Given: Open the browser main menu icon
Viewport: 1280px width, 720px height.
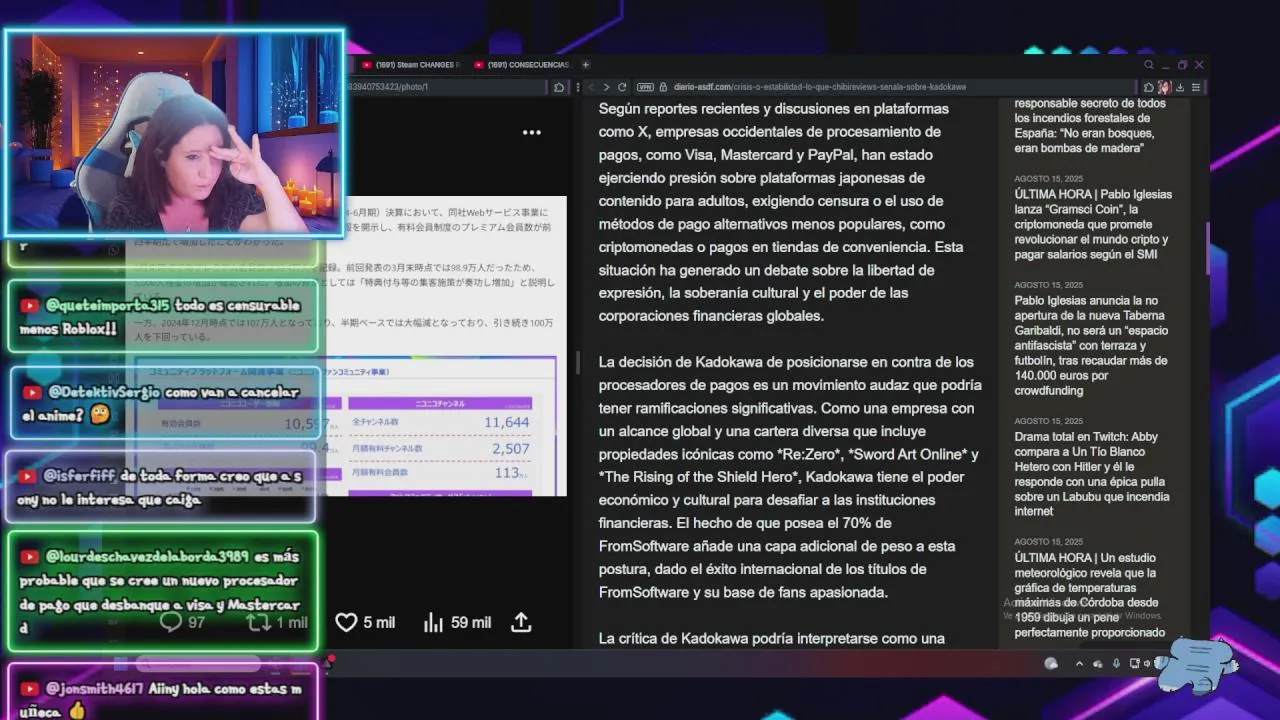Looking at the screenshot, I should pyautogui.click(x=1196, y=87).
